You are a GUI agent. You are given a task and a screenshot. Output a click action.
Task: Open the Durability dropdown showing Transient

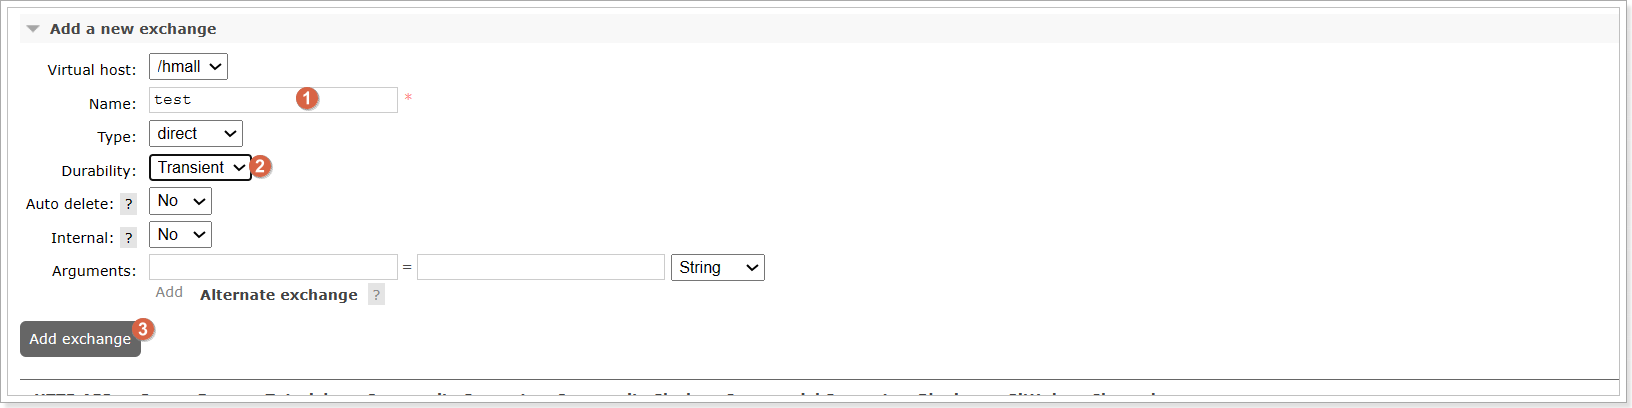coord(200,168)
